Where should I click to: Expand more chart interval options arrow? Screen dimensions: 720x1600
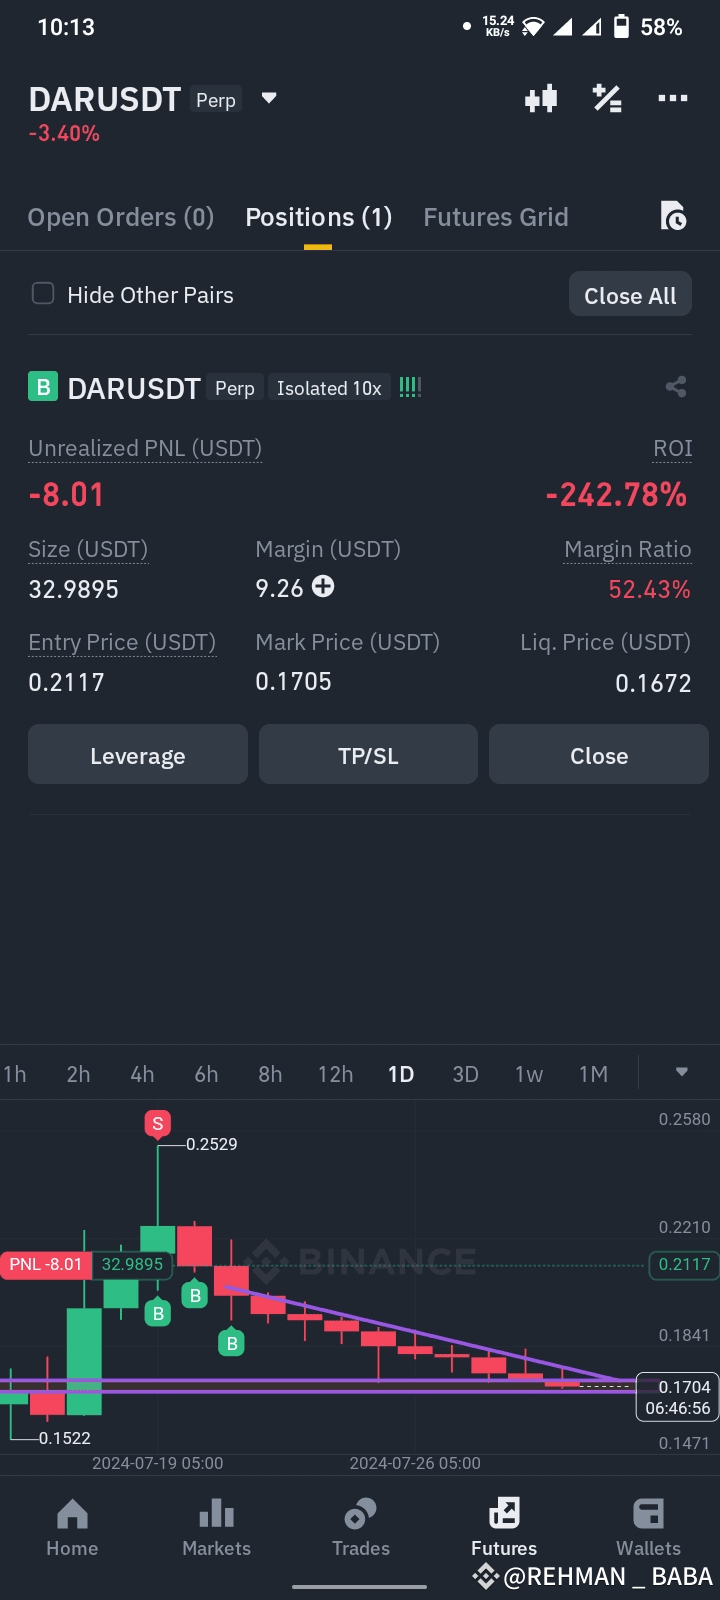coord(681,1072)
